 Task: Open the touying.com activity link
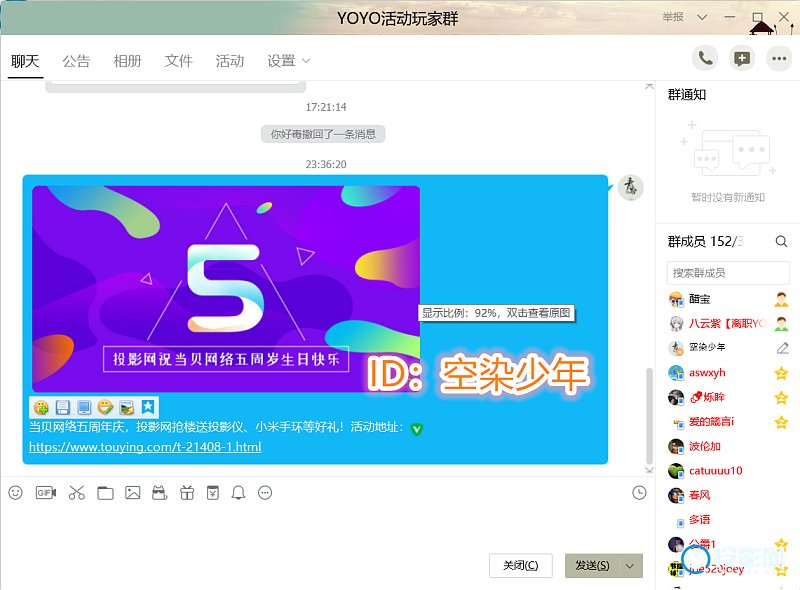(145, 447)
